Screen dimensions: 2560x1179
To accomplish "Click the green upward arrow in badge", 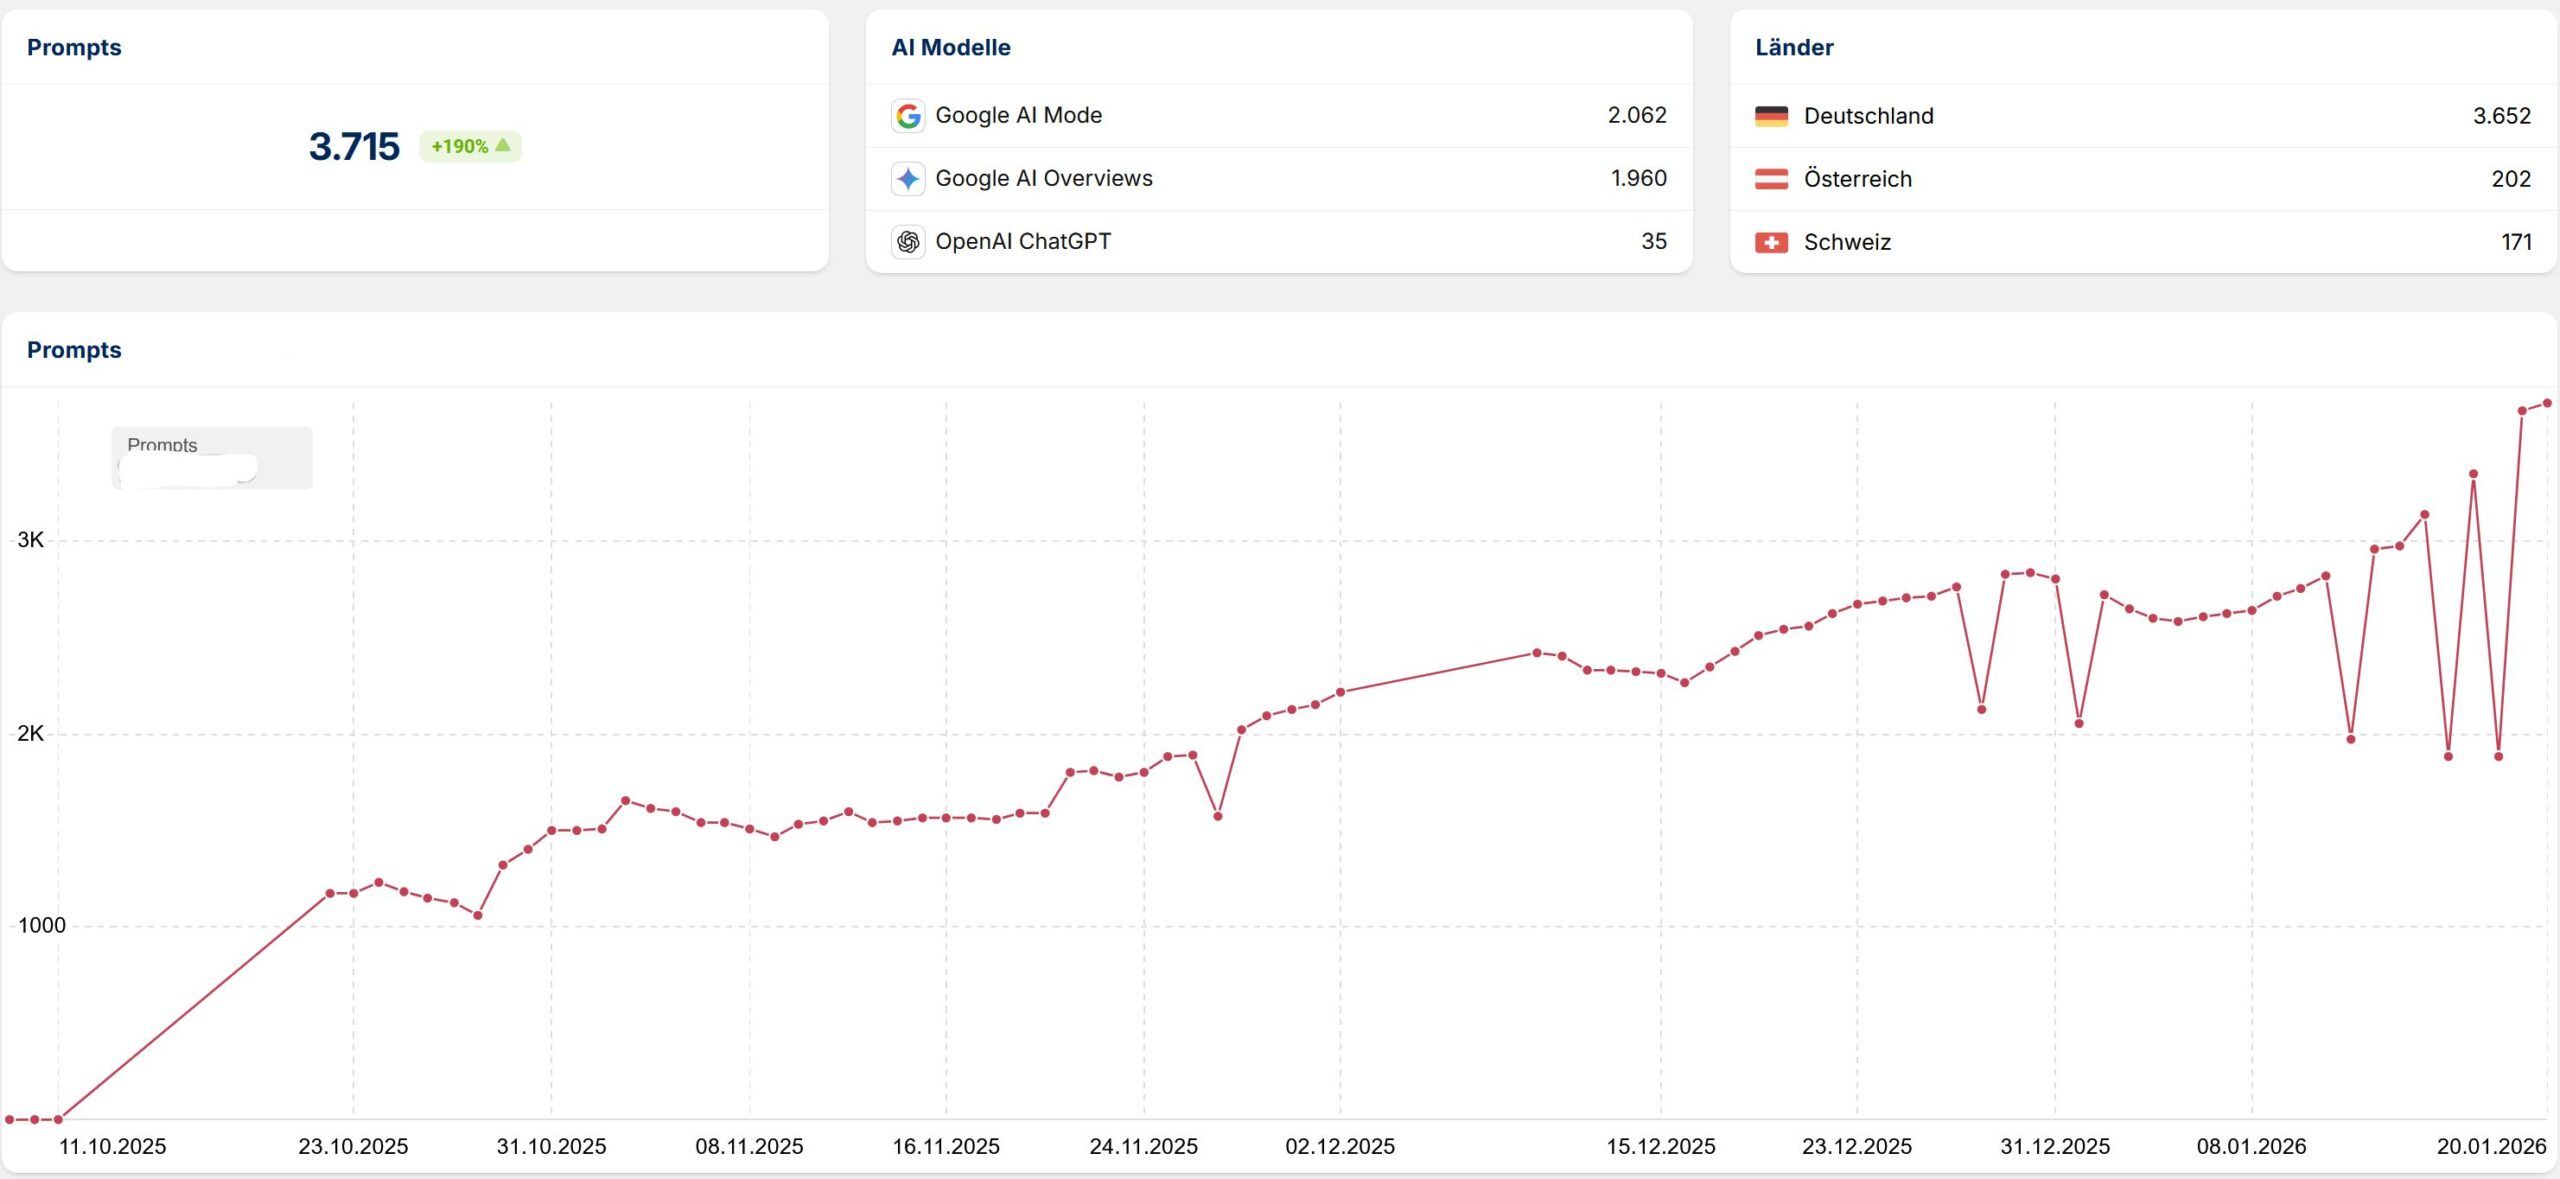I will [503, 146].
